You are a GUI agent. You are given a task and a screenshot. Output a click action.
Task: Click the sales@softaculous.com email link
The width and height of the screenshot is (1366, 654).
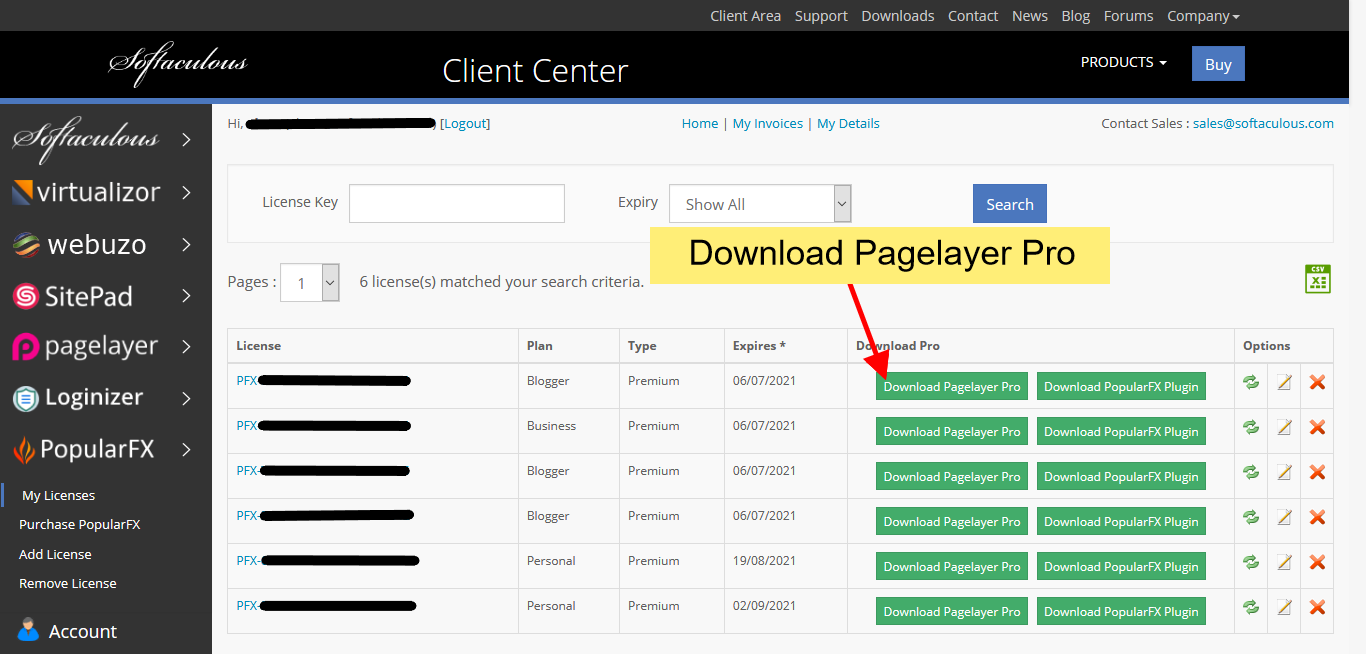(1263, 123)
